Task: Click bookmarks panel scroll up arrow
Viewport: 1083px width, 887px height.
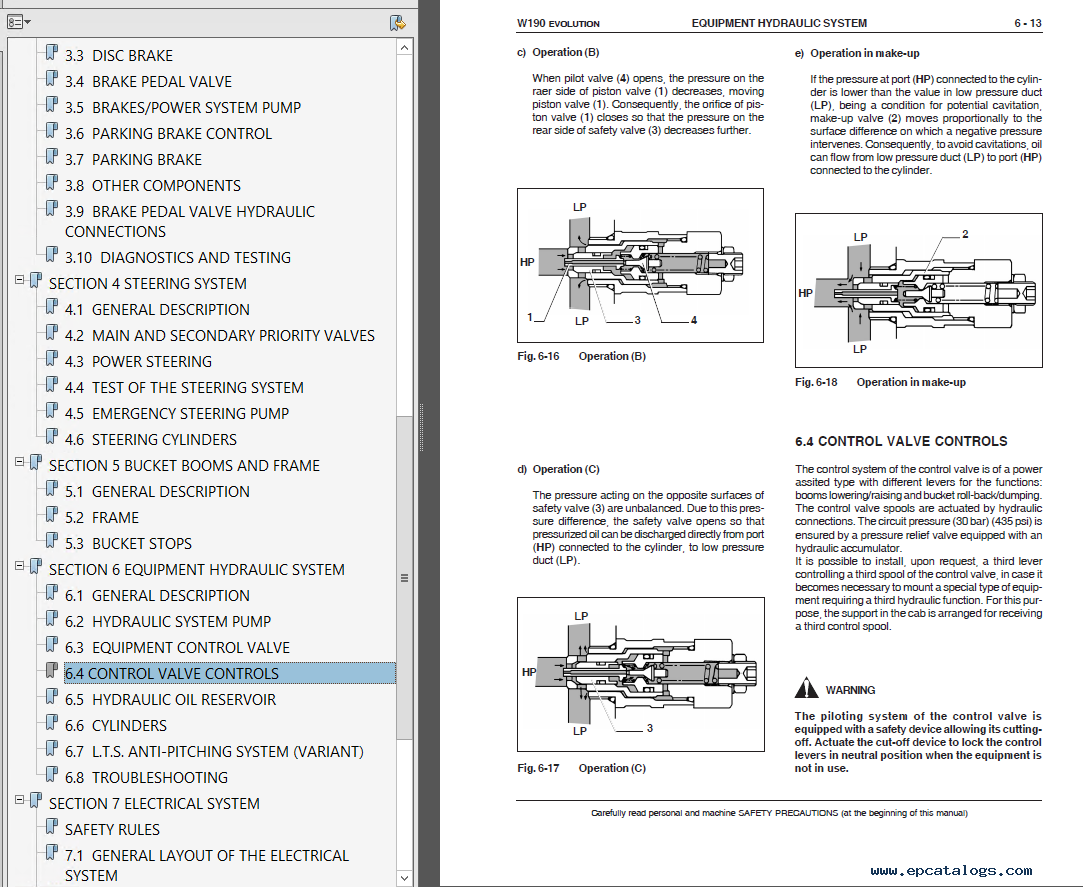Action: [405, 48]
